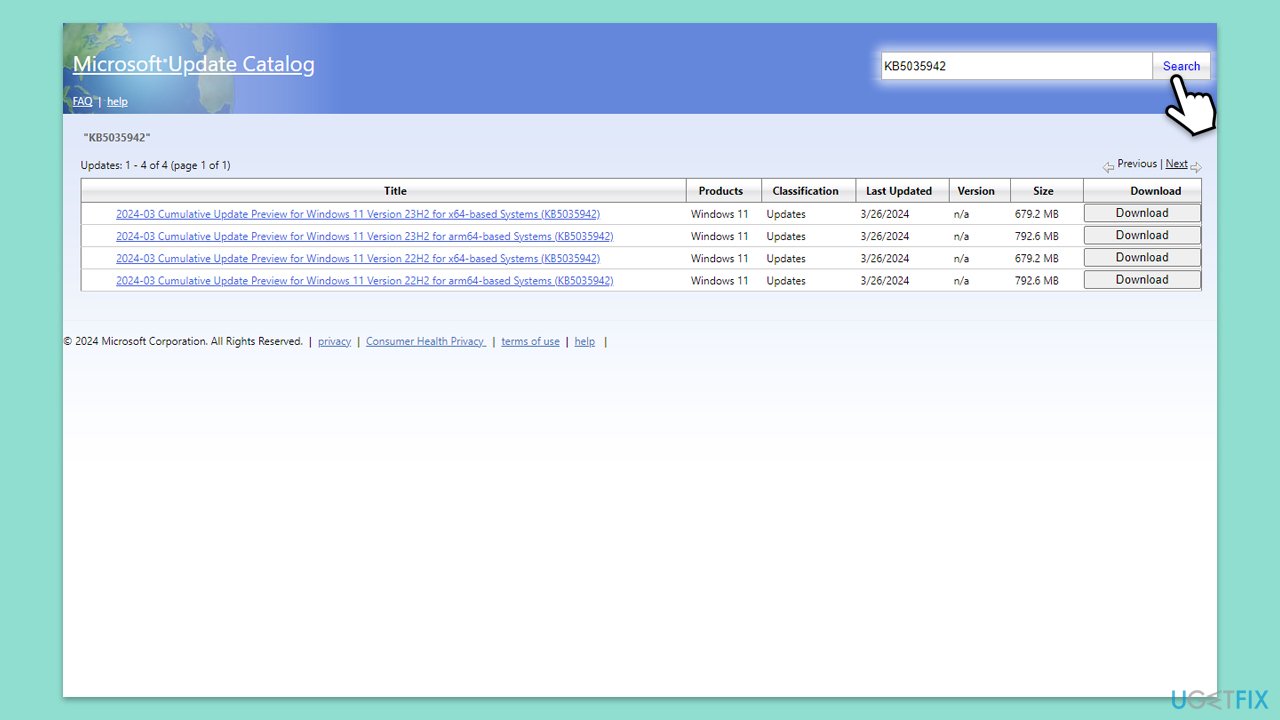Sort results by Title column header
Image resolution: width=1280 pixels, height=720 pixels.
tap(395, 191)
